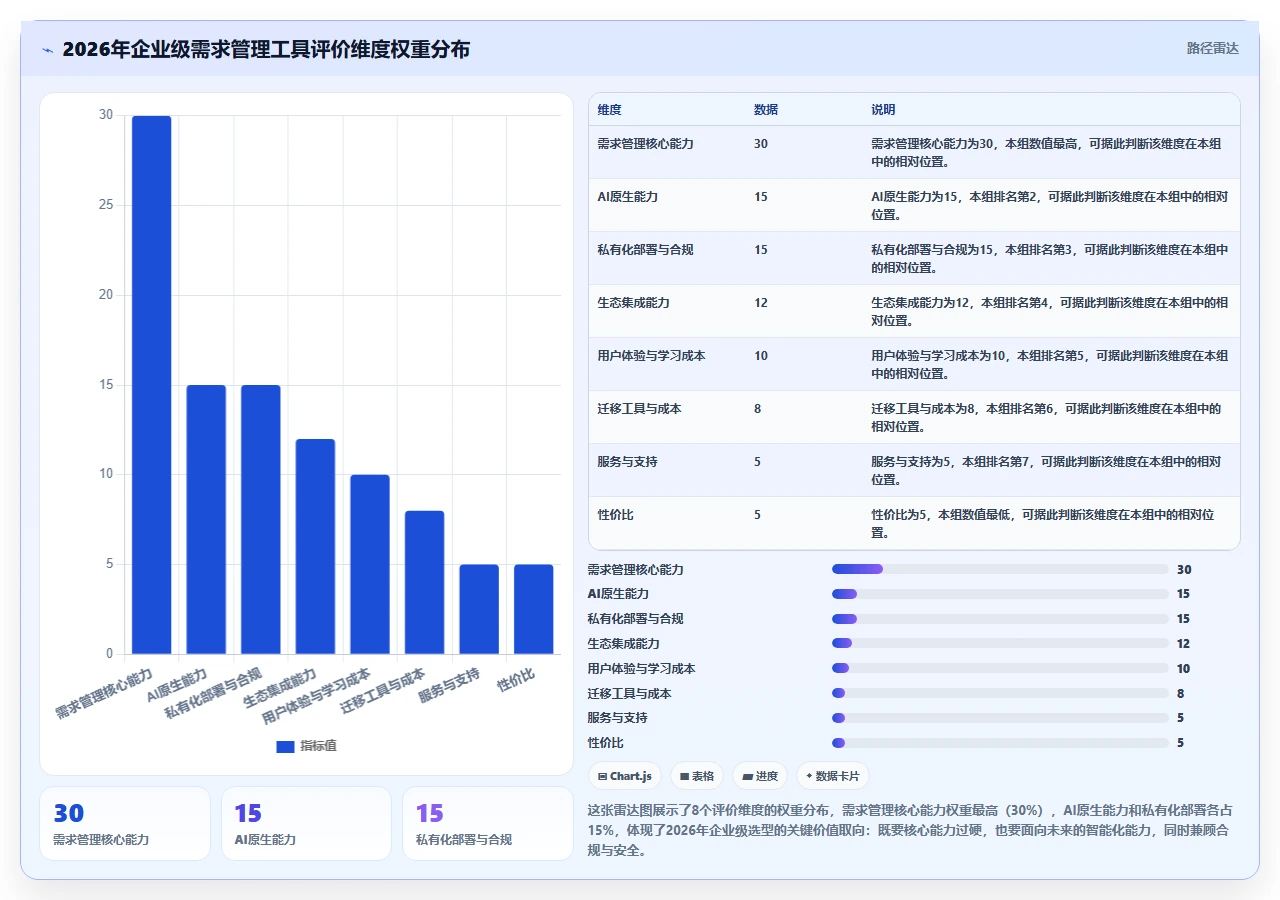Open the 15 AI原生能力 data card

tap(306, 823)
